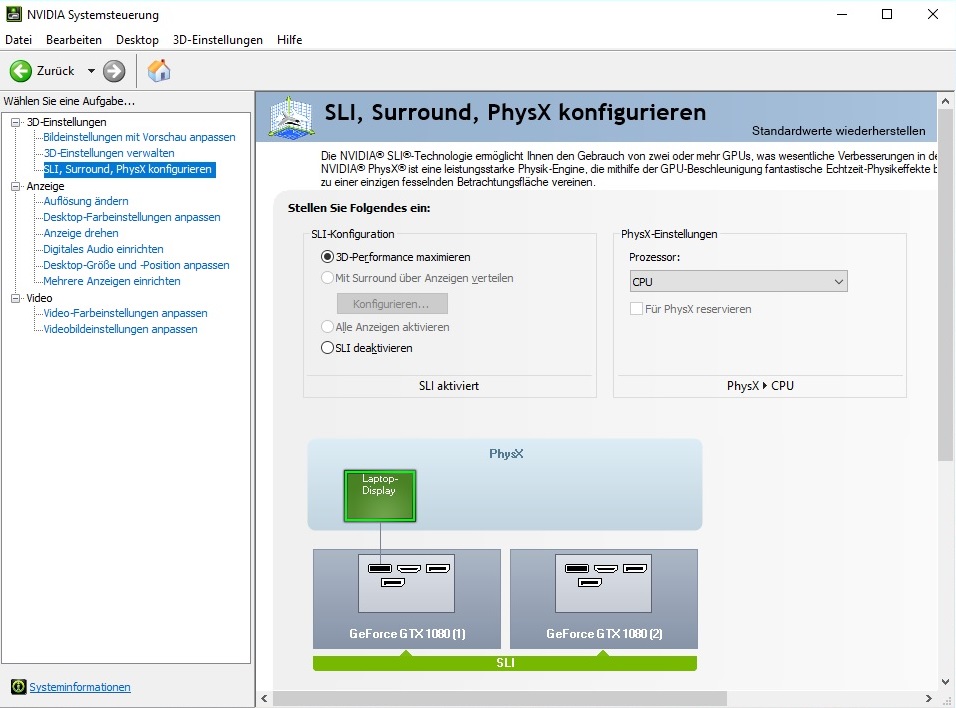The height and width of the screenshot is (708, 956).
Task: Click the vertical scrollbar thumb
Action: click(945, 285)
